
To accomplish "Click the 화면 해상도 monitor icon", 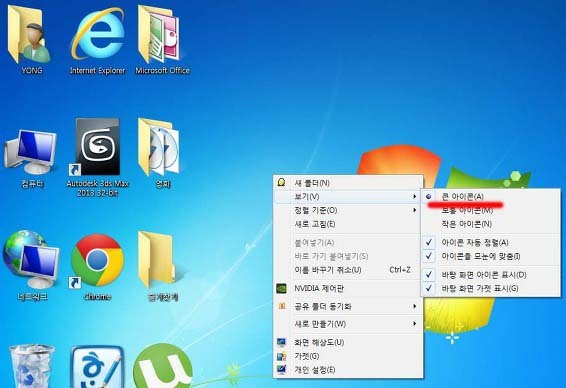I will click(x=282, y=342).
